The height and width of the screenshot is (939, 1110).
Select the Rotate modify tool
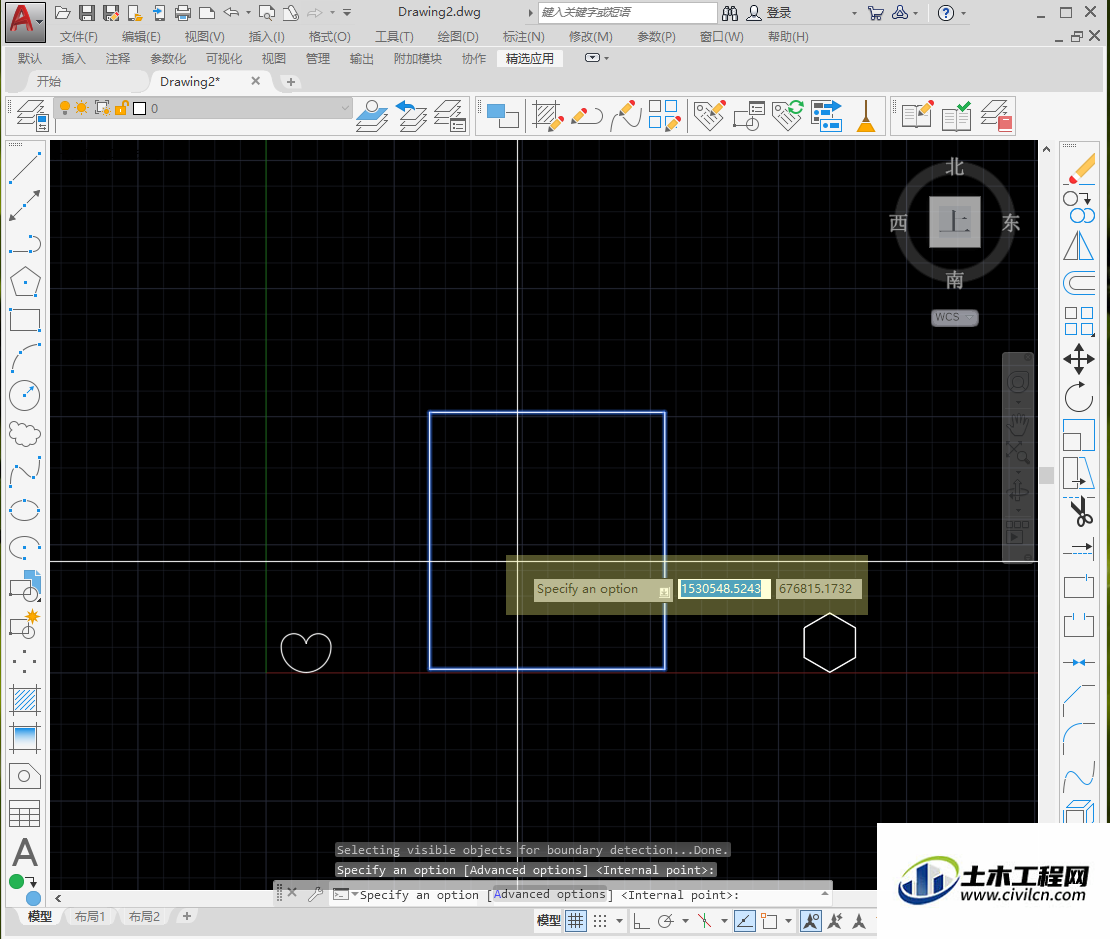(1079, 397)
